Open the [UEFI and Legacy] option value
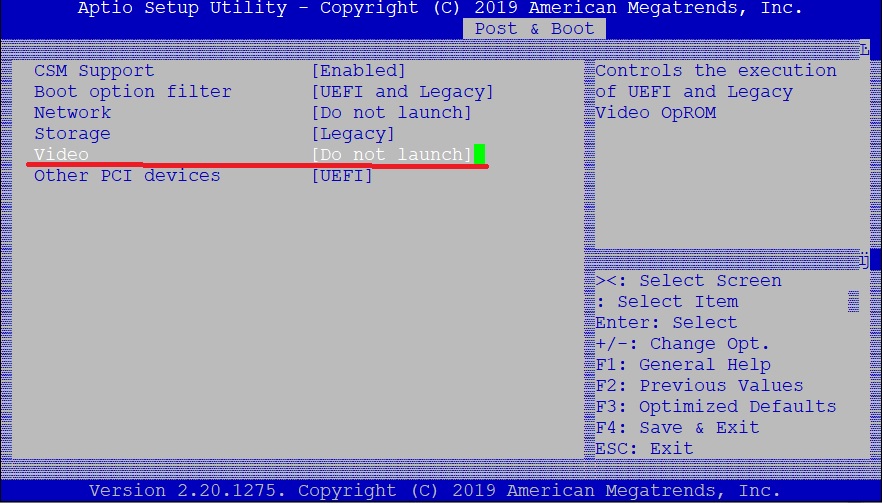Screen dimensions: 882x503 (402, 92)
